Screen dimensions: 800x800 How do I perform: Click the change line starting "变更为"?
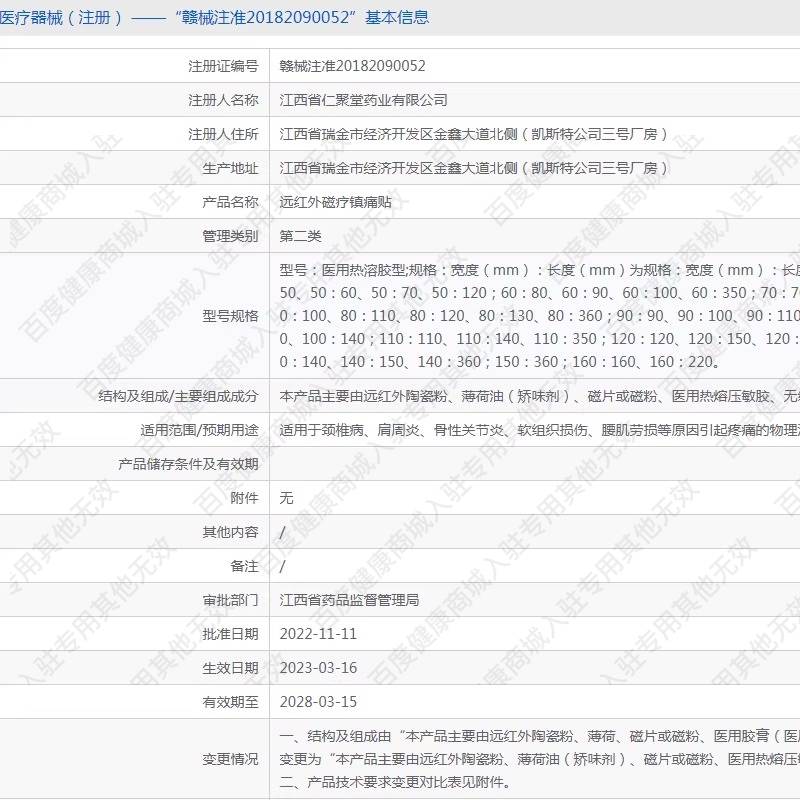click(540, 759)
